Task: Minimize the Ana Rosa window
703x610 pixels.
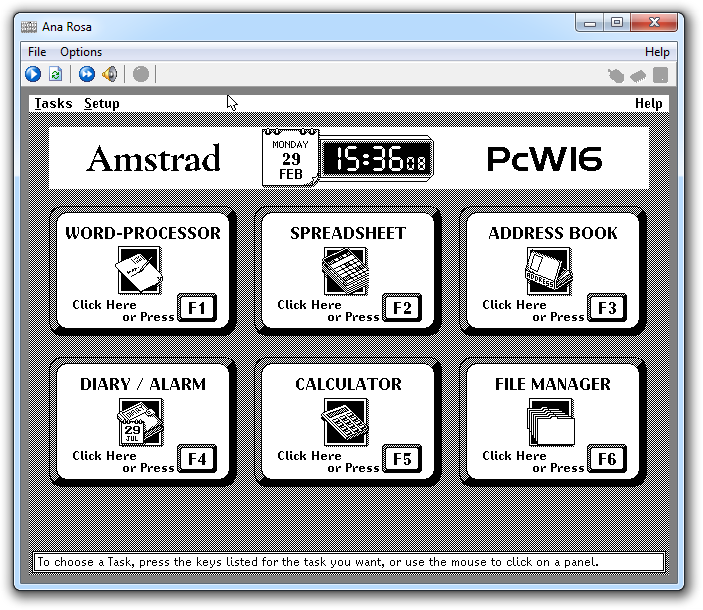Action: tap(590, 22)
